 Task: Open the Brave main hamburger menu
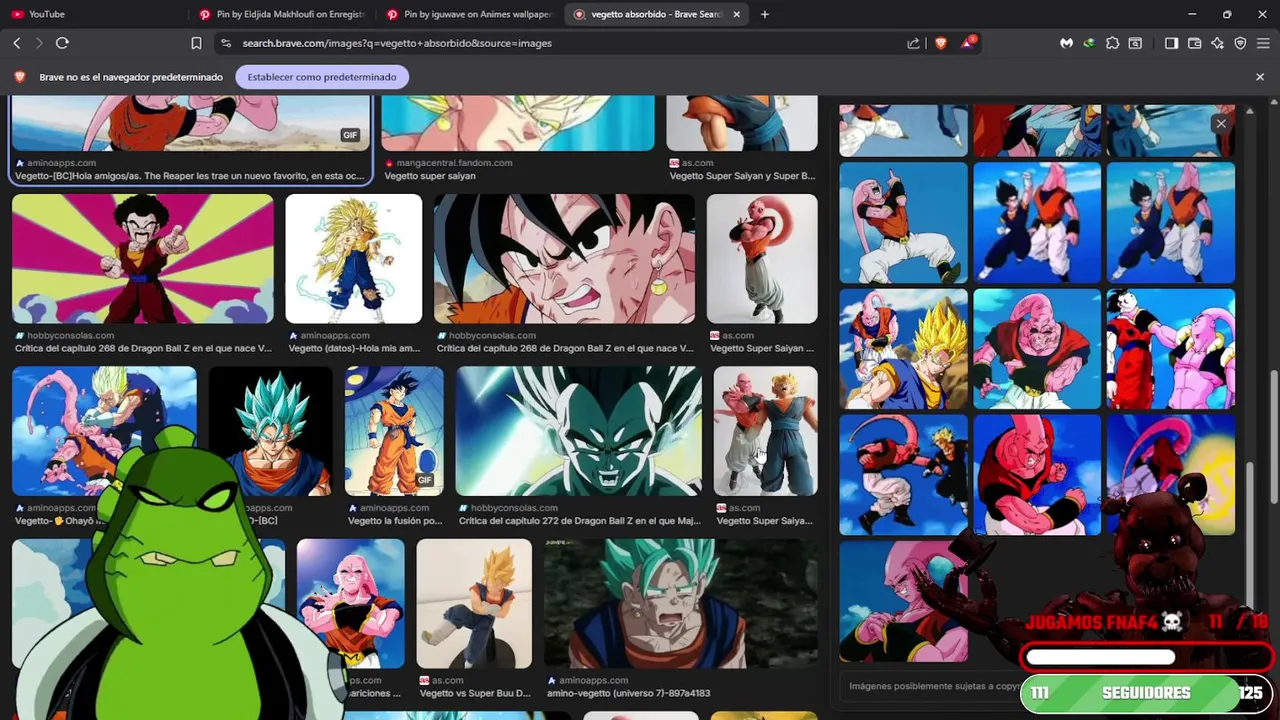pyautogui.click(x=1262, y=43)
